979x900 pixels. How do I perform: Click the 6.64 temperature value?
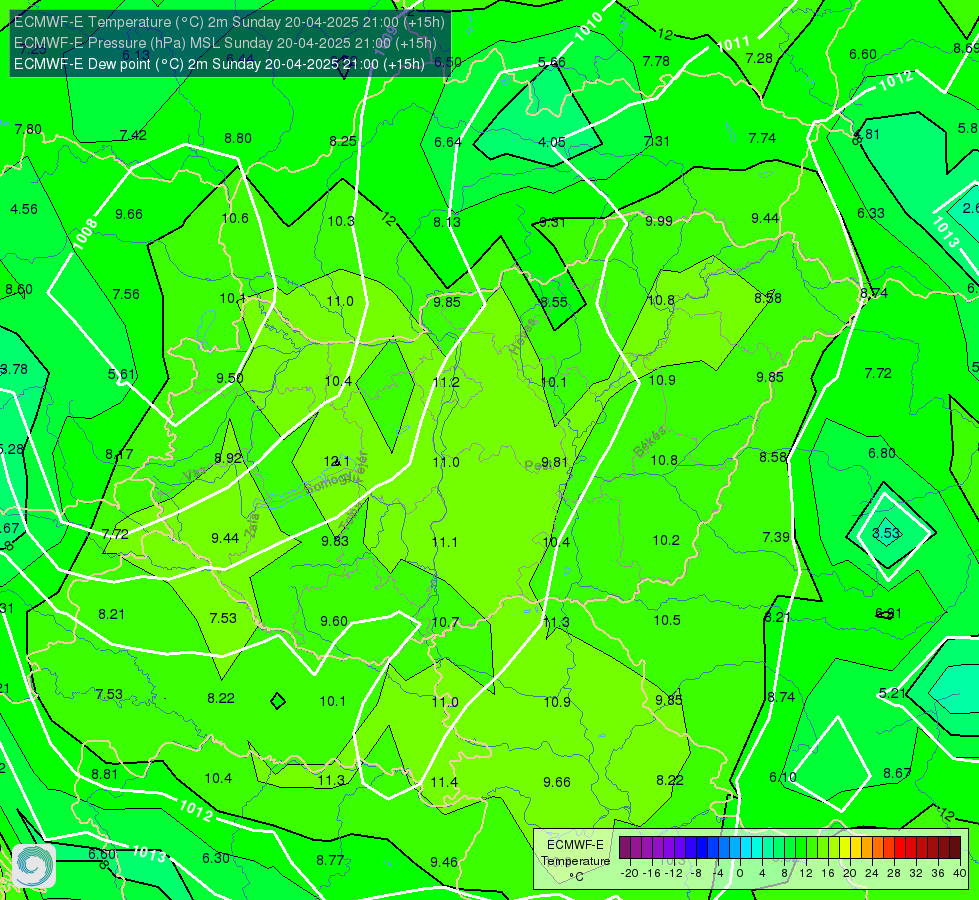[x=448, y=142]
